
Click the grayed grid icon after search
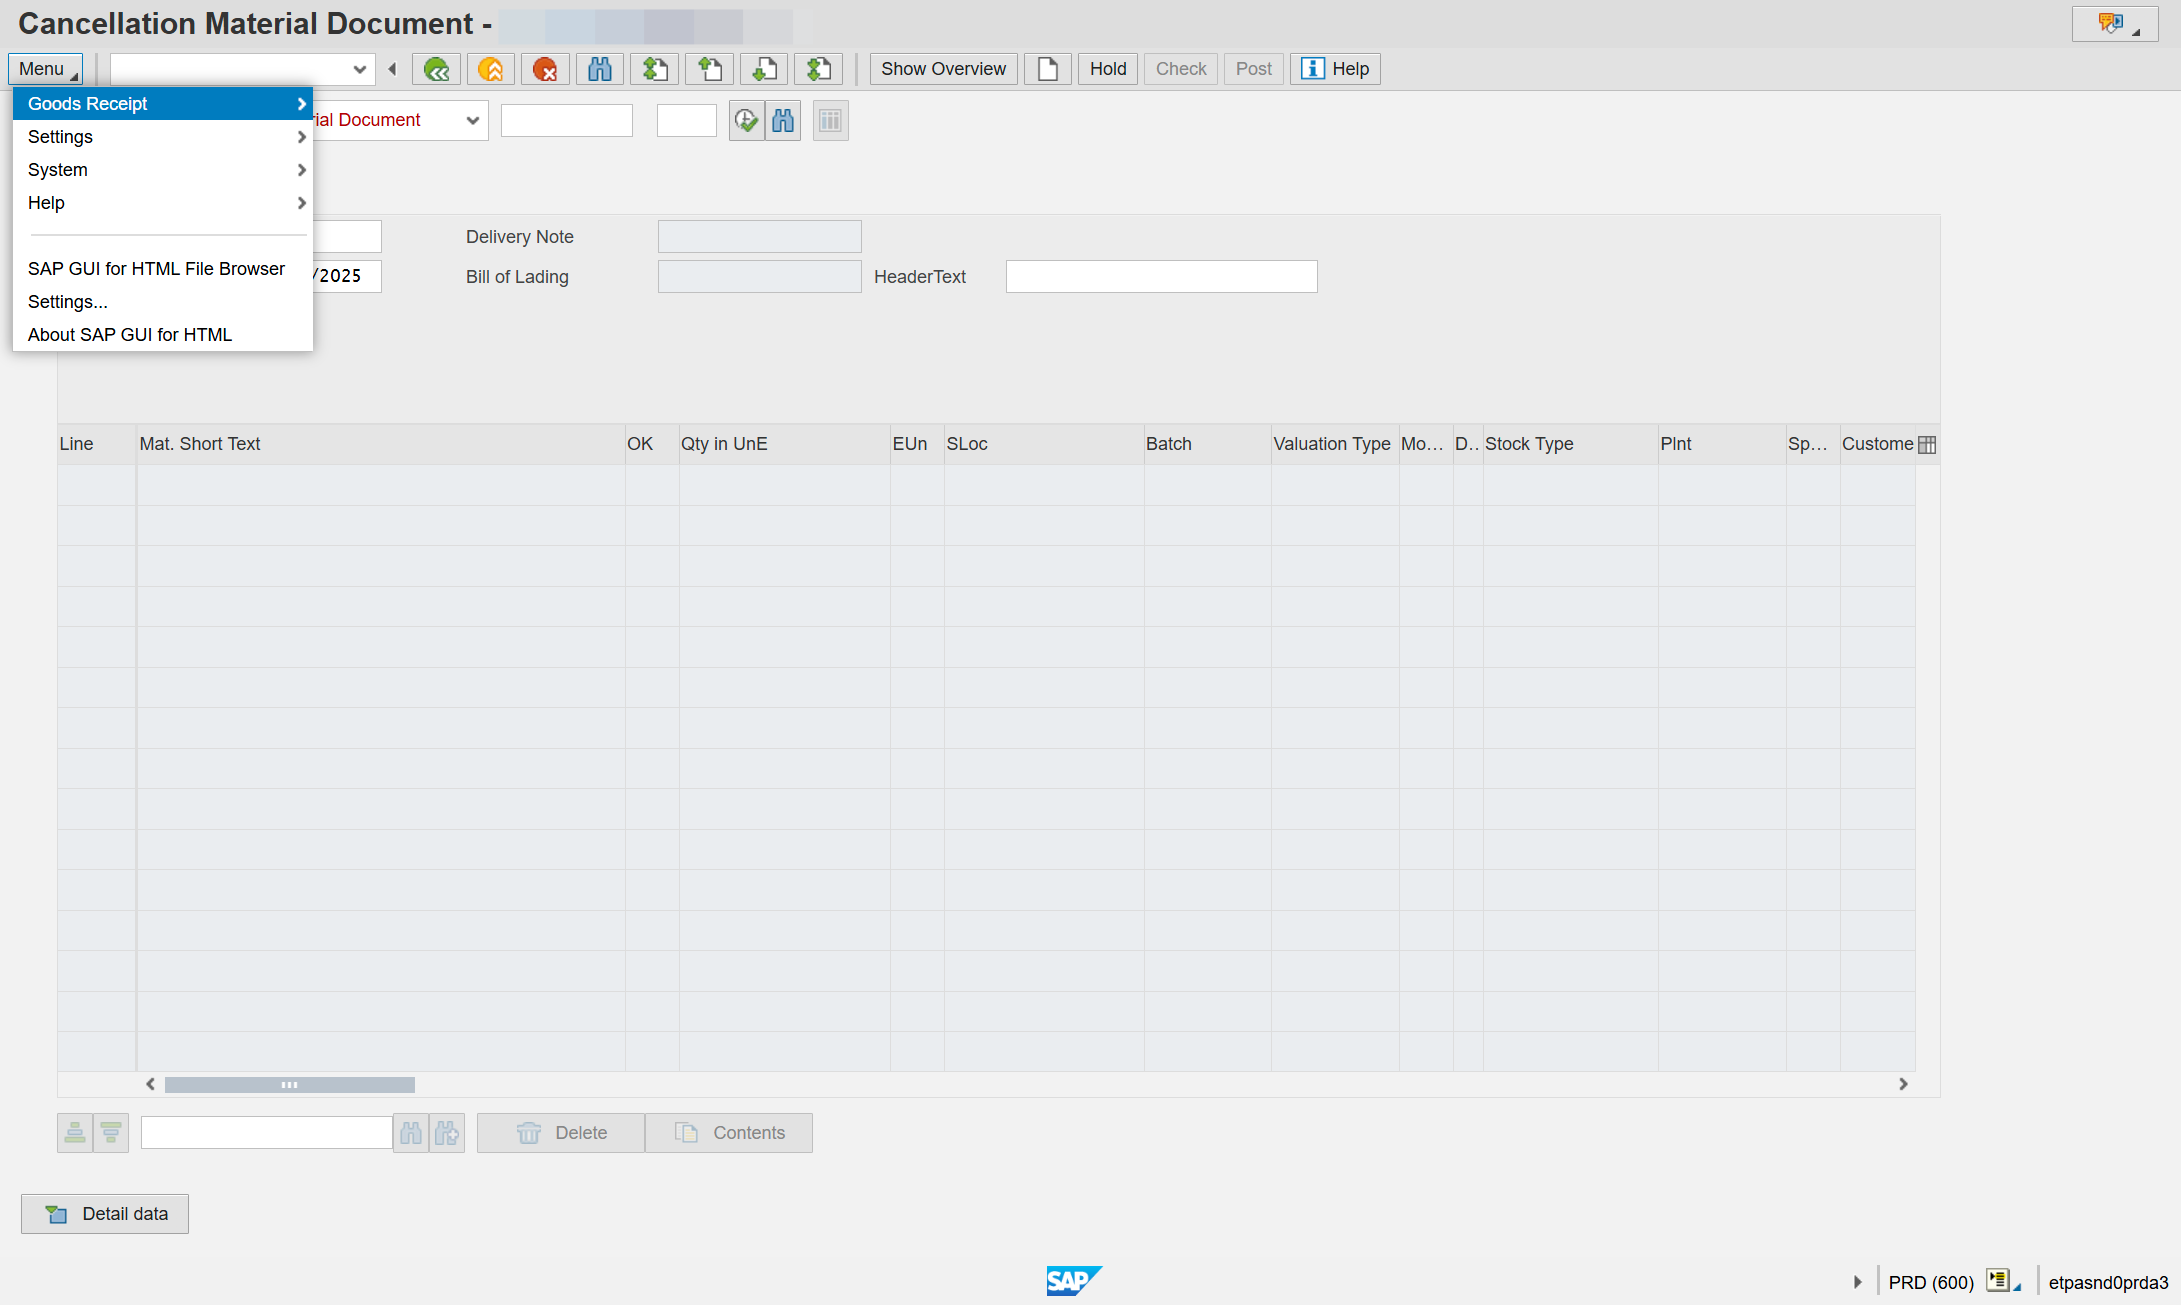(x=830, y=121)
